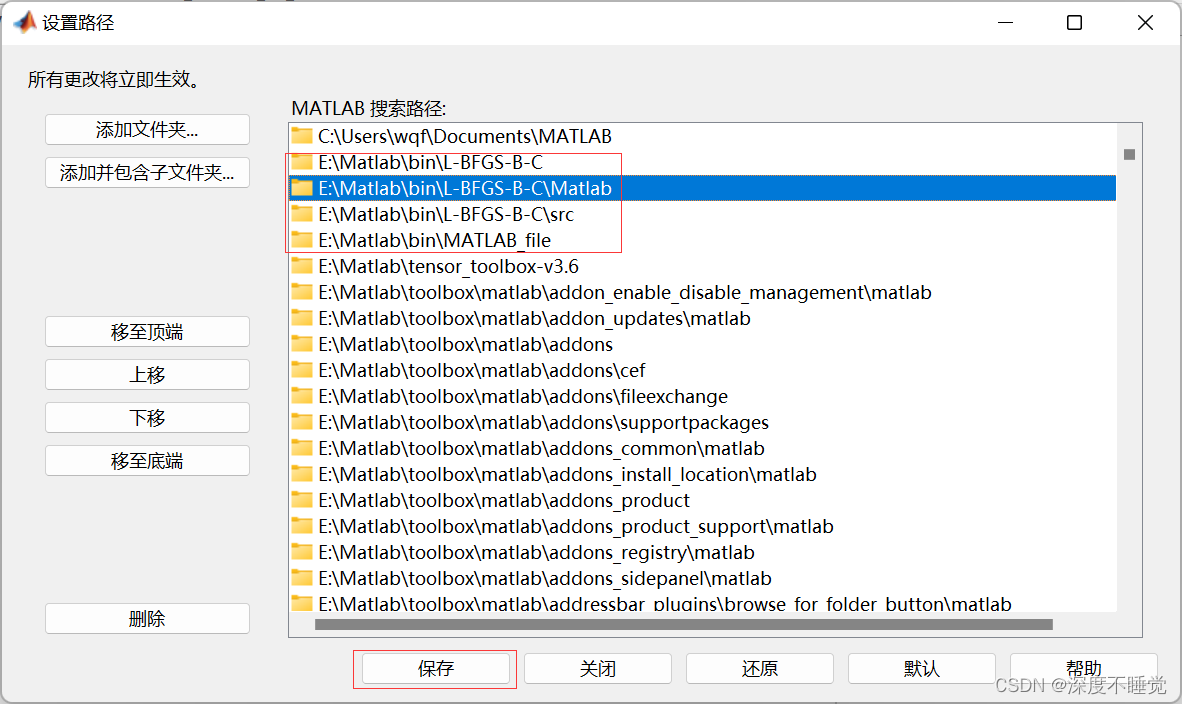Remove selected path with 删除 button
Image resolution: width=1182 pixels, height=704 pixels.
(147, 619)
